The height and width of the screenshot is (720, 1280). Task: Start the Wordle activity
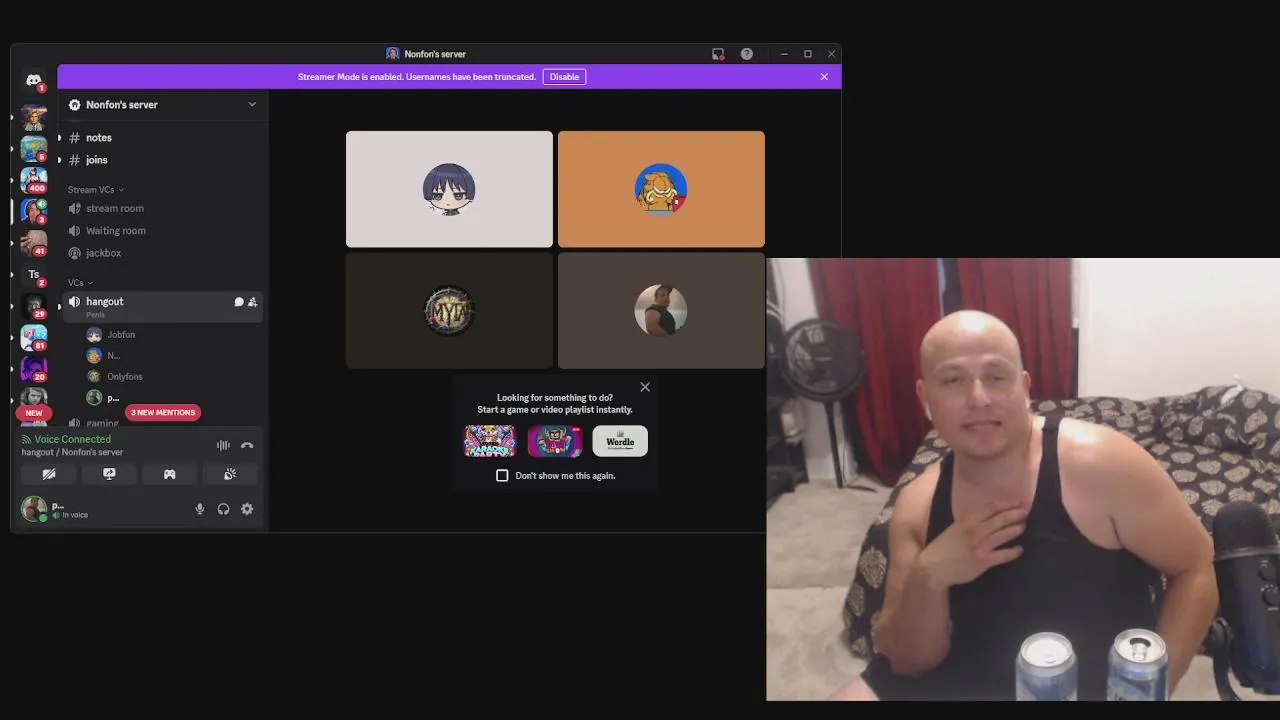point(620,441)
